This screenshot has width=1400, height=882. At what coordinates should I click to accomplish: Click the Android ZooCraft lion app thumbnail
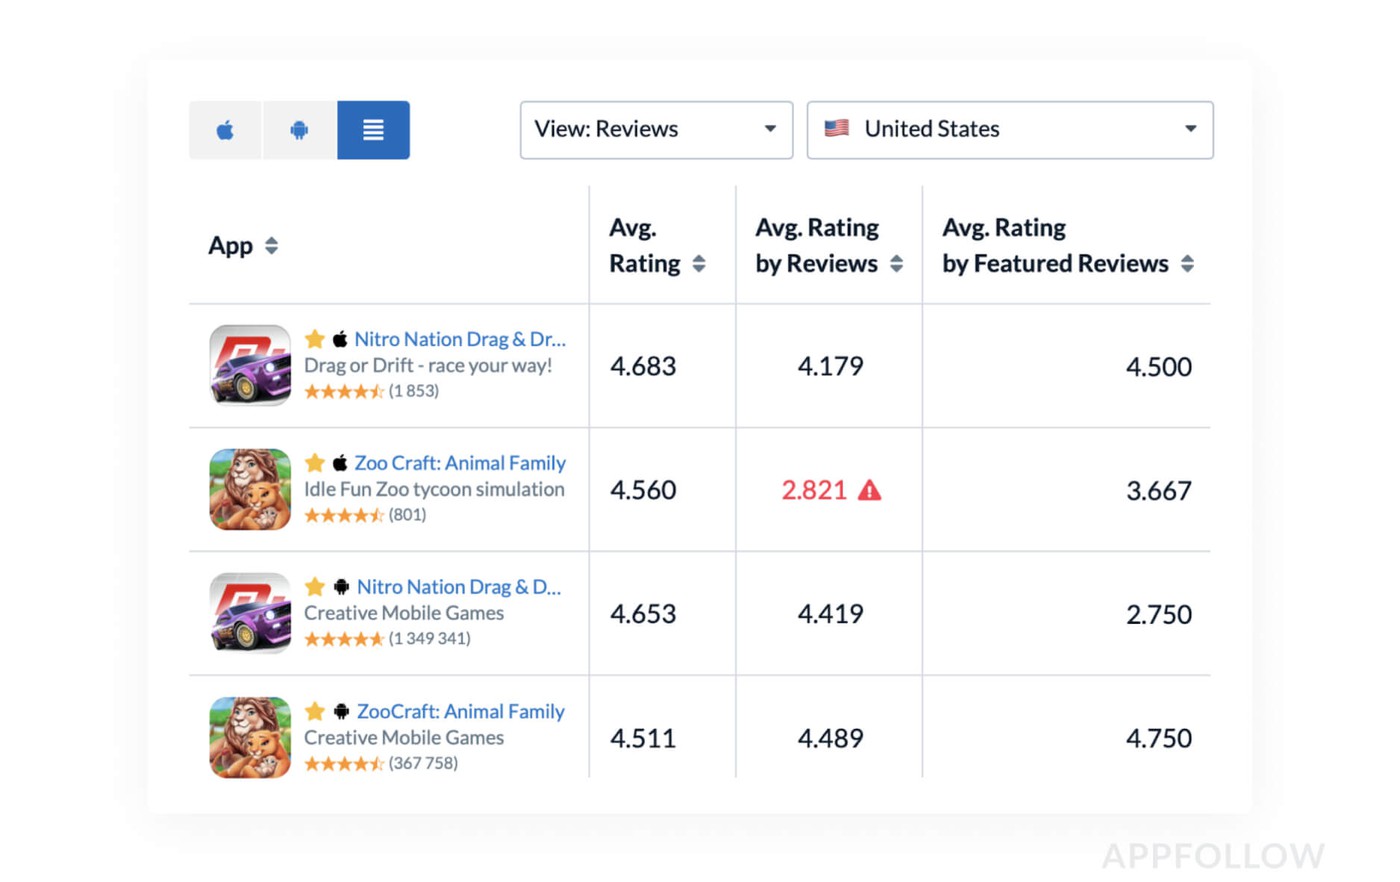[250, 737]
